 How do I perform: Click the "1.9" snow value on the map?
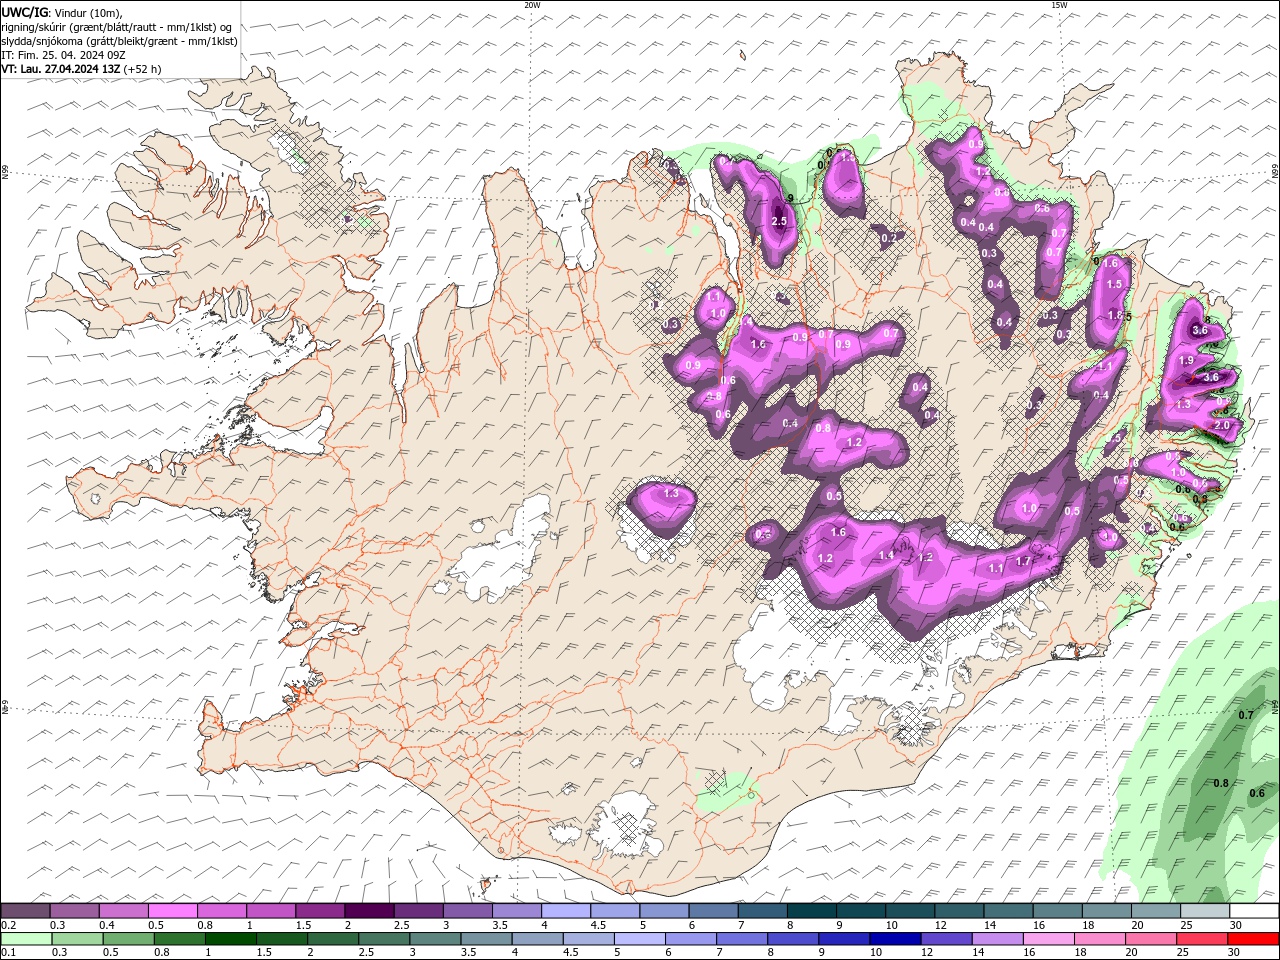[1187, 360]
